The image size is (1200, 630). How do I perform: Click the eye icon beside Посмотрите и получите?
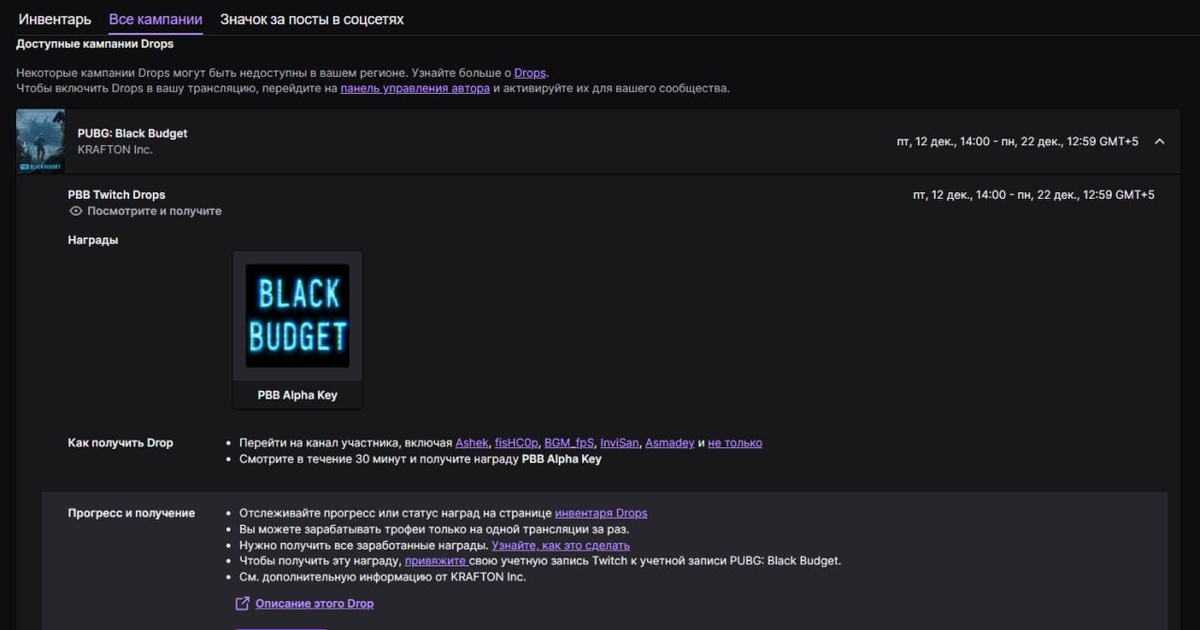tap(75, 211)
